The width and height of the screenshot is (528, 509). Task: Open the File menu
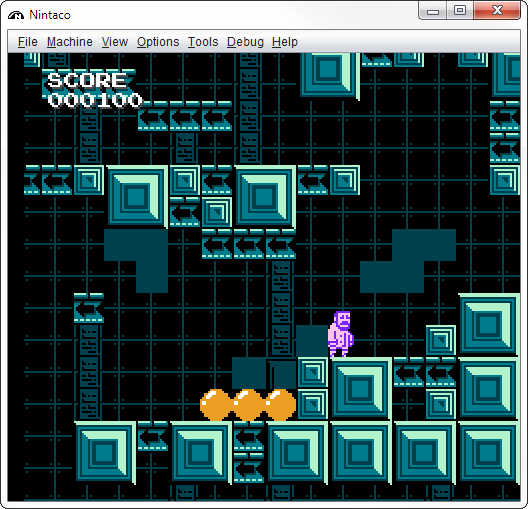(x=28, y=42)
